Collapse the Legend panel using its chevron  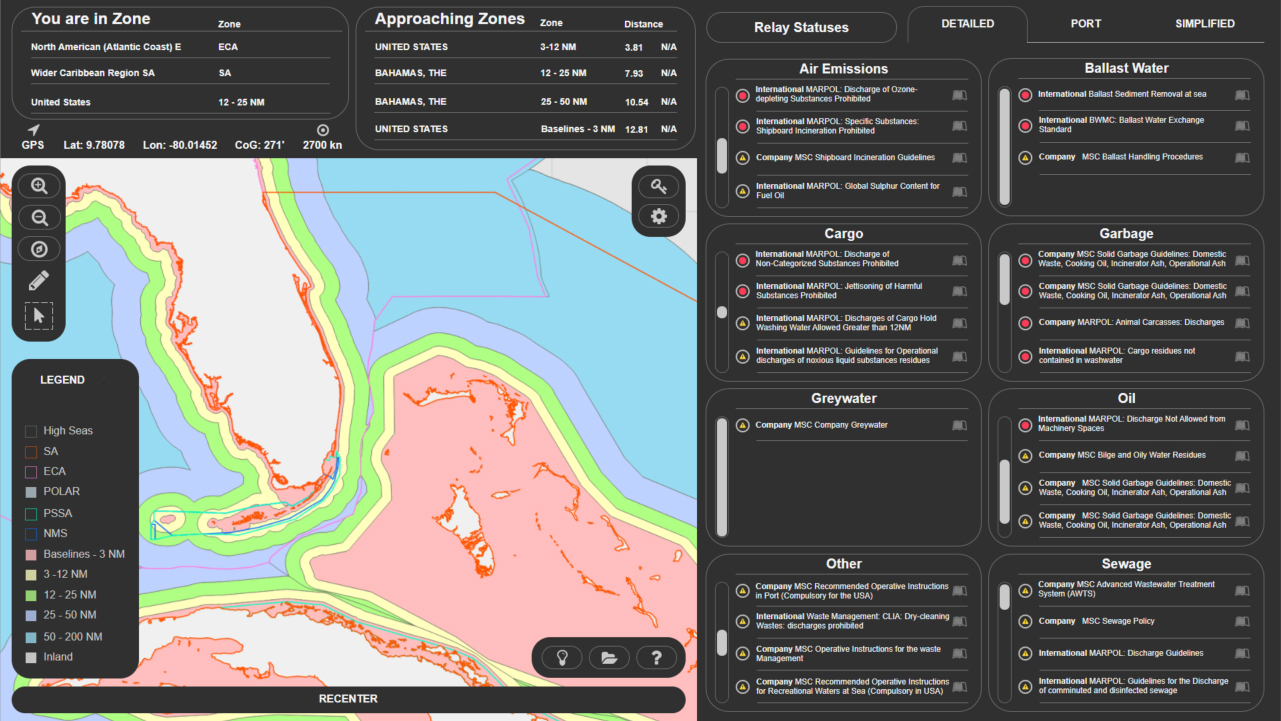pyautogui.click(x=105, y=380)
